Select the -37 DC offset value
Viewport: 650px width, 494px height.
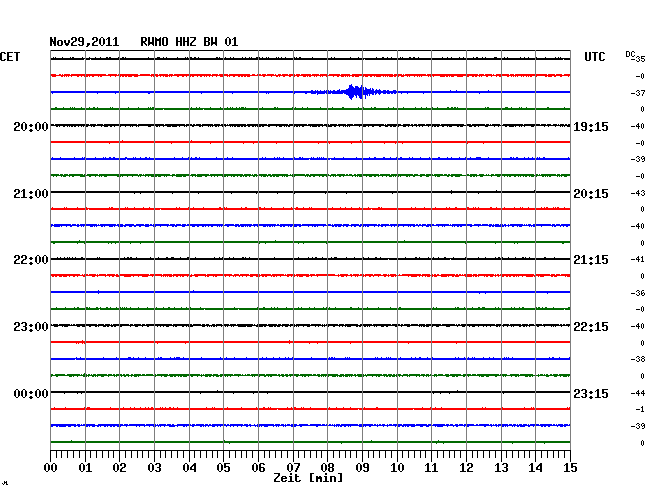[640, 93]
